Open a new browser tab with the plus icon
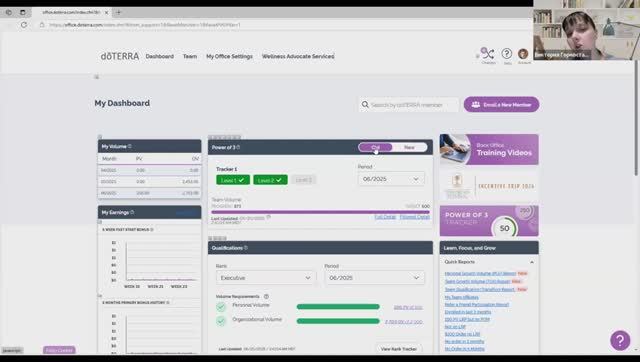 [x=119, y=12]
